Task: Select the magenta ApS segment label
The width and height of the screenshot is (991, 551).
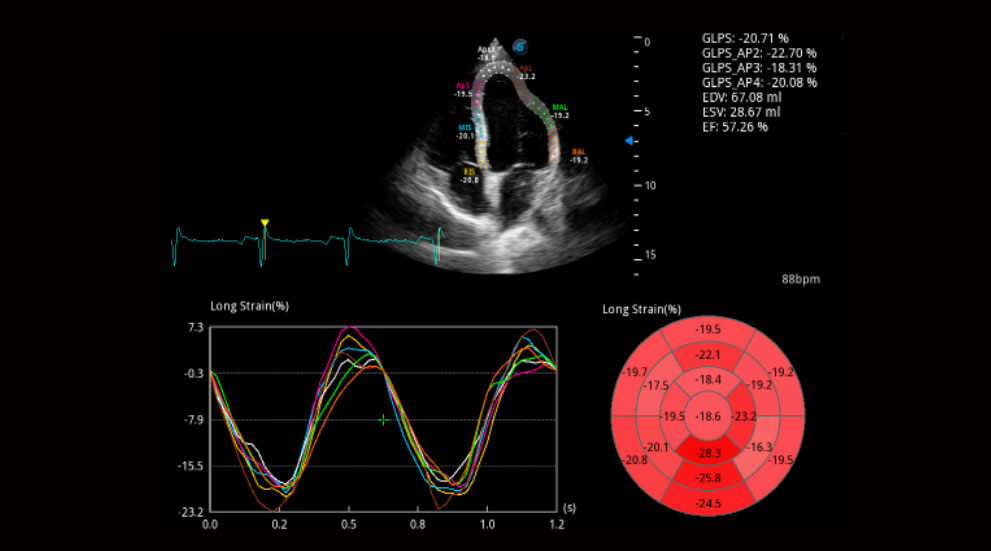Action: [463, 87]
